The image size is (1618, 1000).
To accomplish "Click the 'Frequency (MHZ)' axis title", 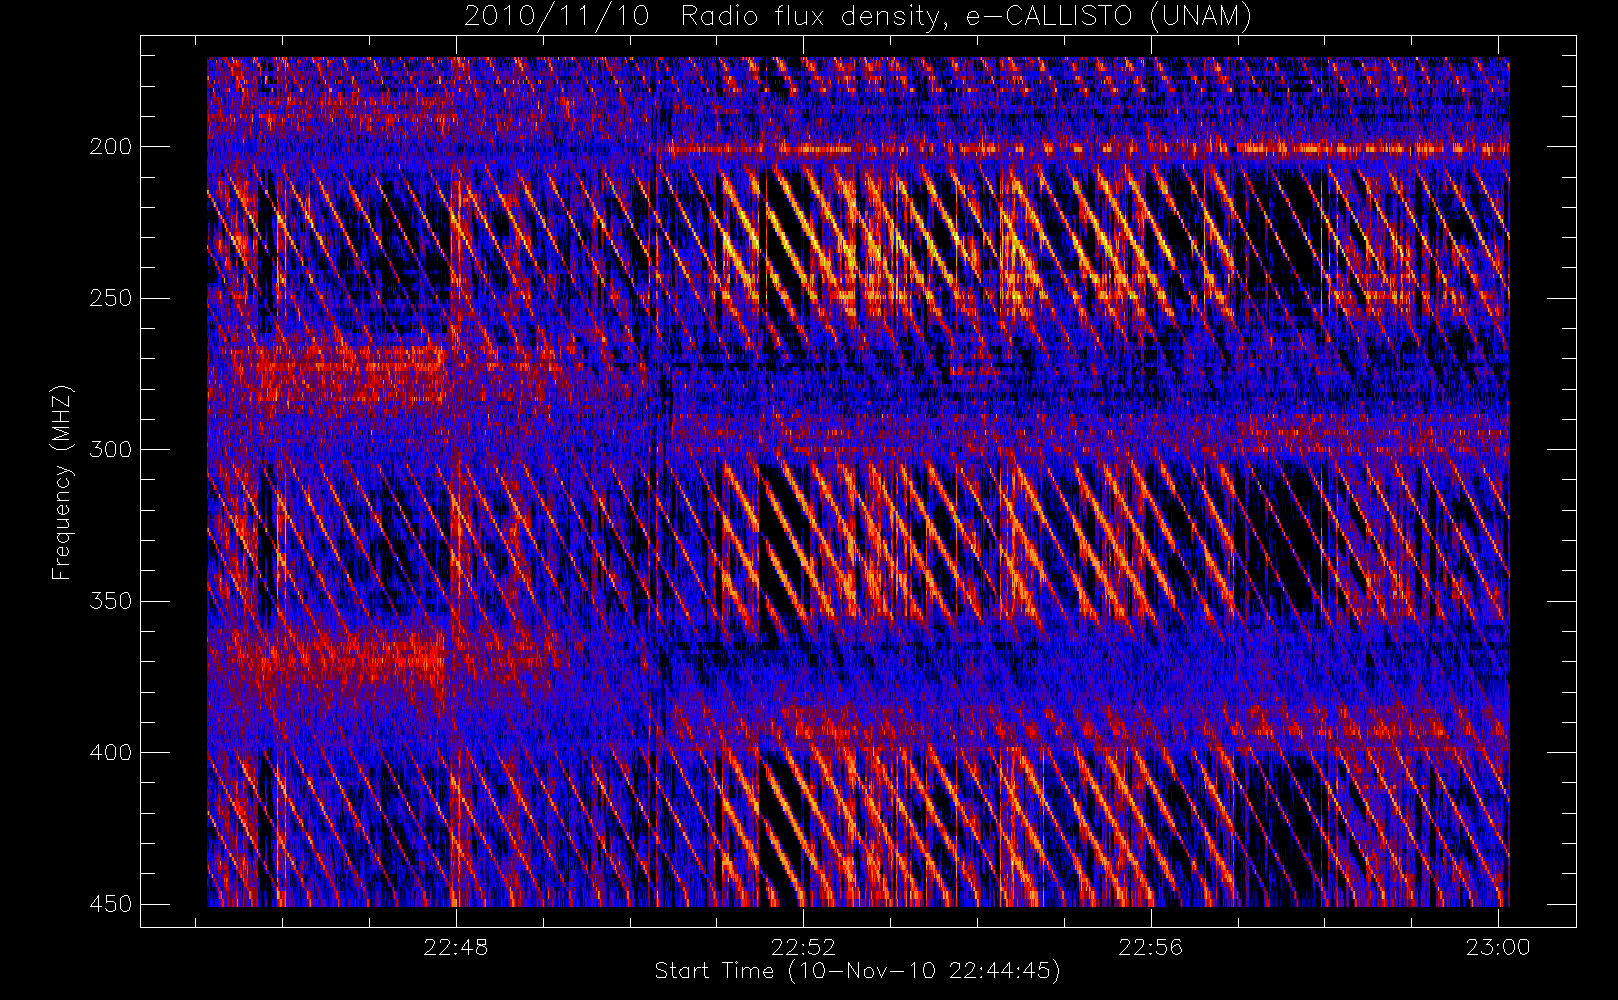I will (62, 482).
